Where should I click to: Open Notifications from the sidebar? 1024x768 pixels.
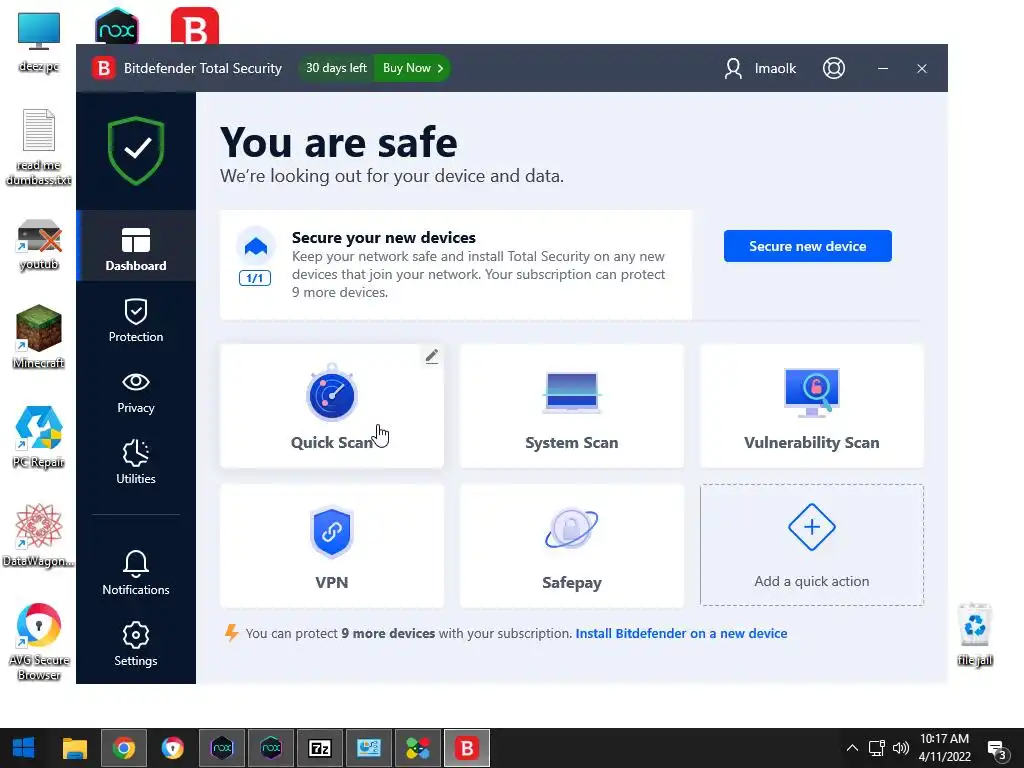(x=136, y=573)
